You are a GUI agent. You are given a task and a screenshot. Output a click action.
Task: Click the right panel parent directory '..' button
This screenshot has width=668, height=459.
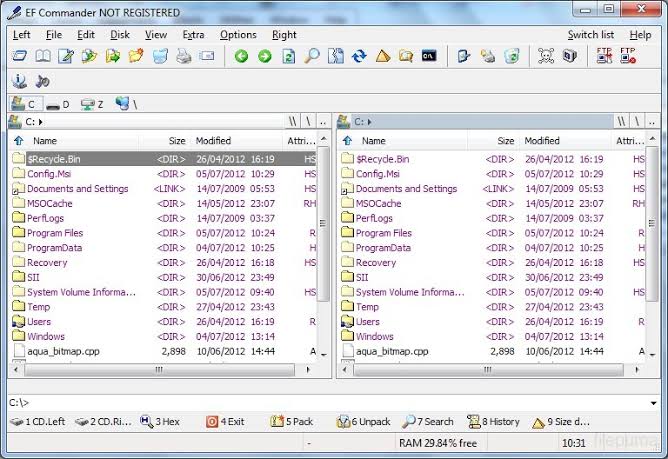pos(652,122)
